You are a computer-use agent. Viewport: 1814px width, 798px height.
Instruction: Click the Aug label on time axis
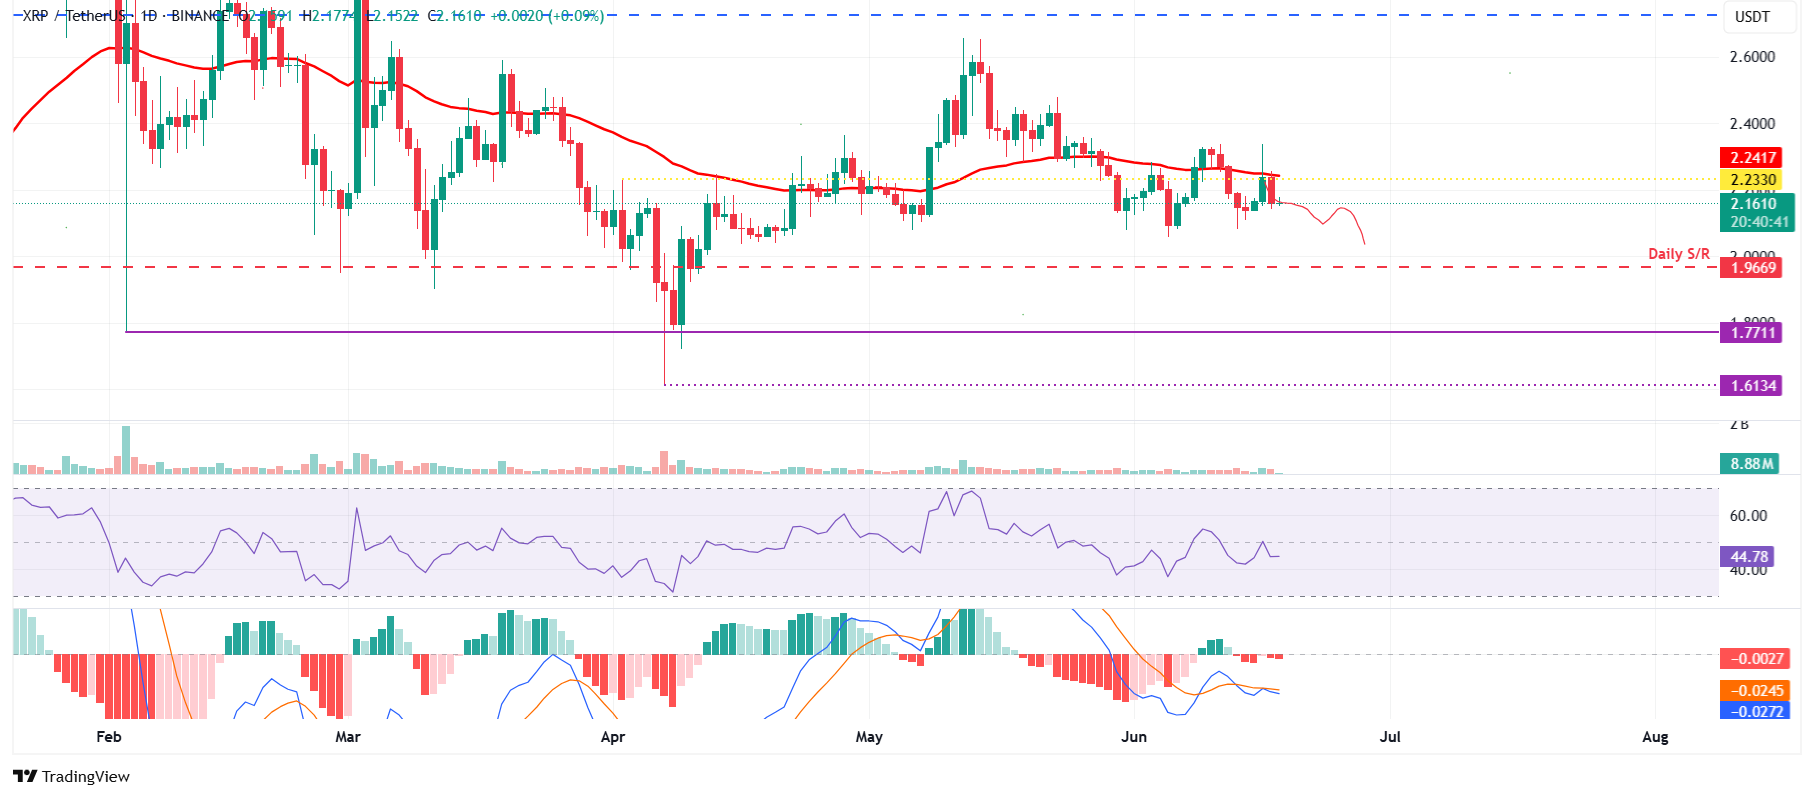[1655, 737]
